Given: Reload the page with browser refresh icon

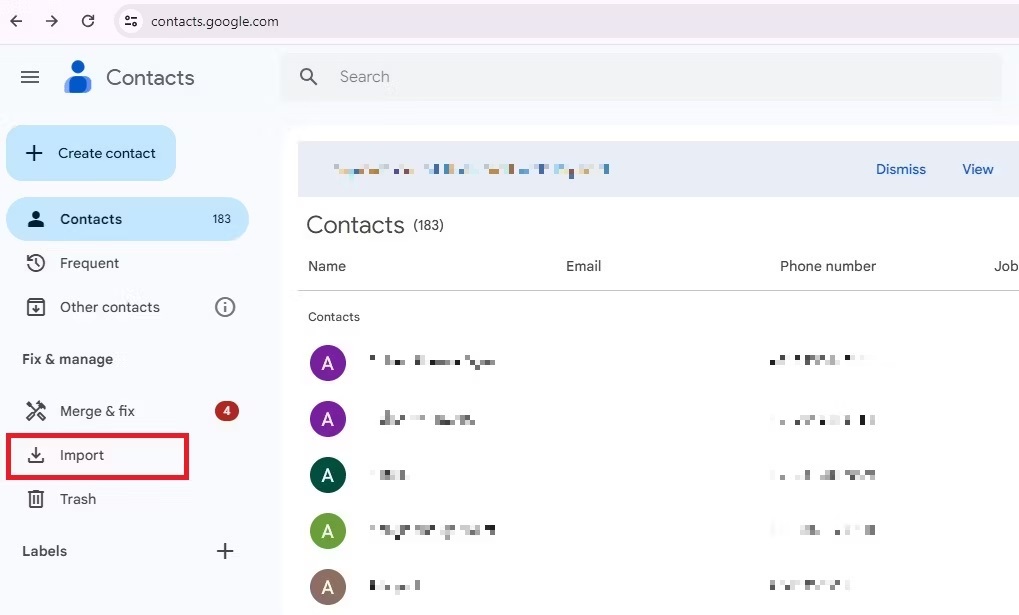Looking at the screenshot, I should coord(88,21).
